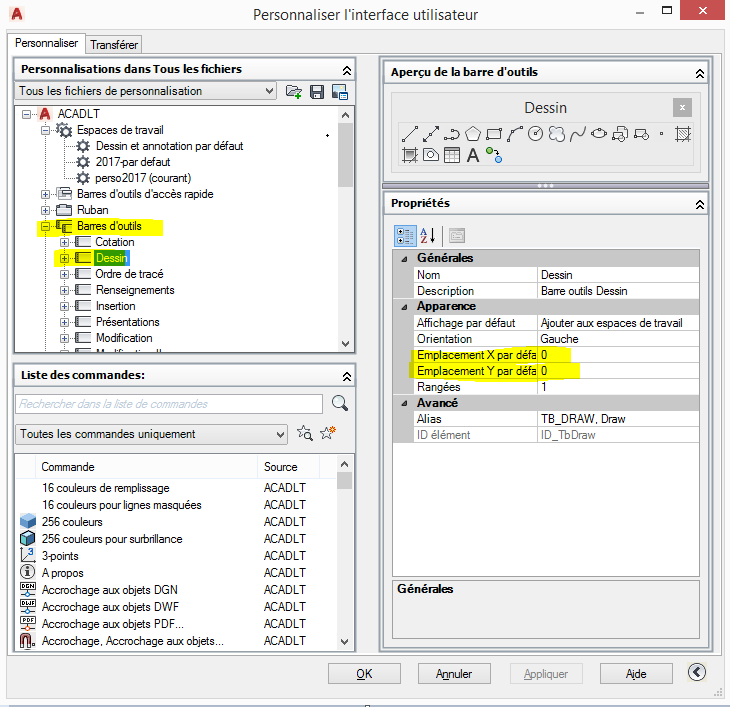The image size is (730, 707).
Task: Expand Barres d'outils d'accès rapide node
Action: pos(45,194)
